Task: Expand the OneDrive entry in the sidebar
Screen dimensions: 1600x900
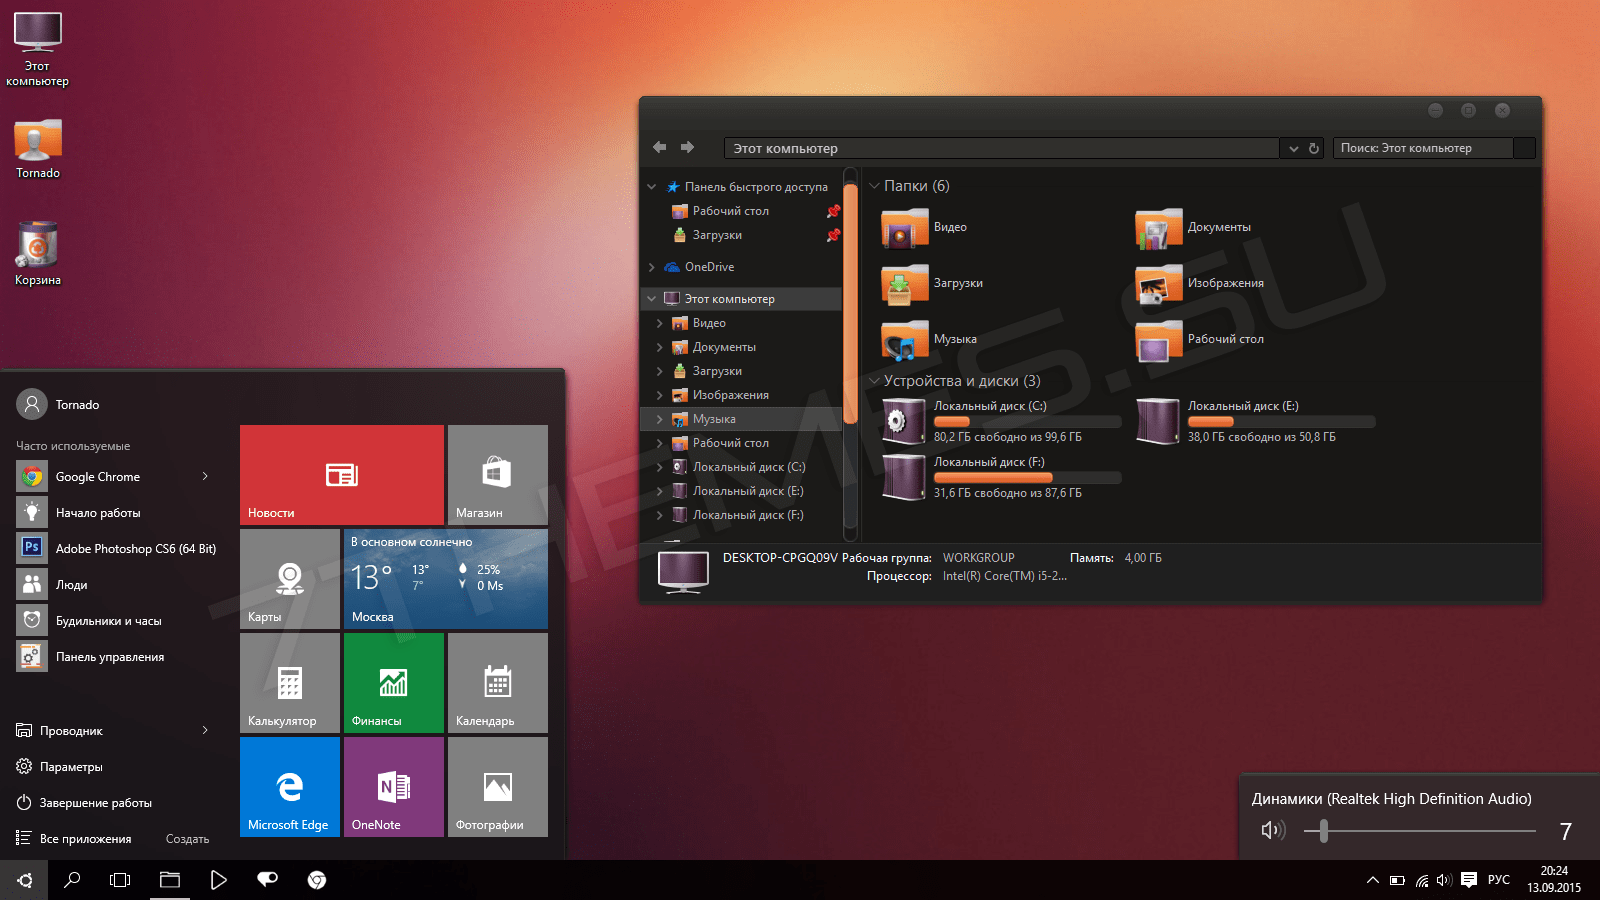Action: 650,267
